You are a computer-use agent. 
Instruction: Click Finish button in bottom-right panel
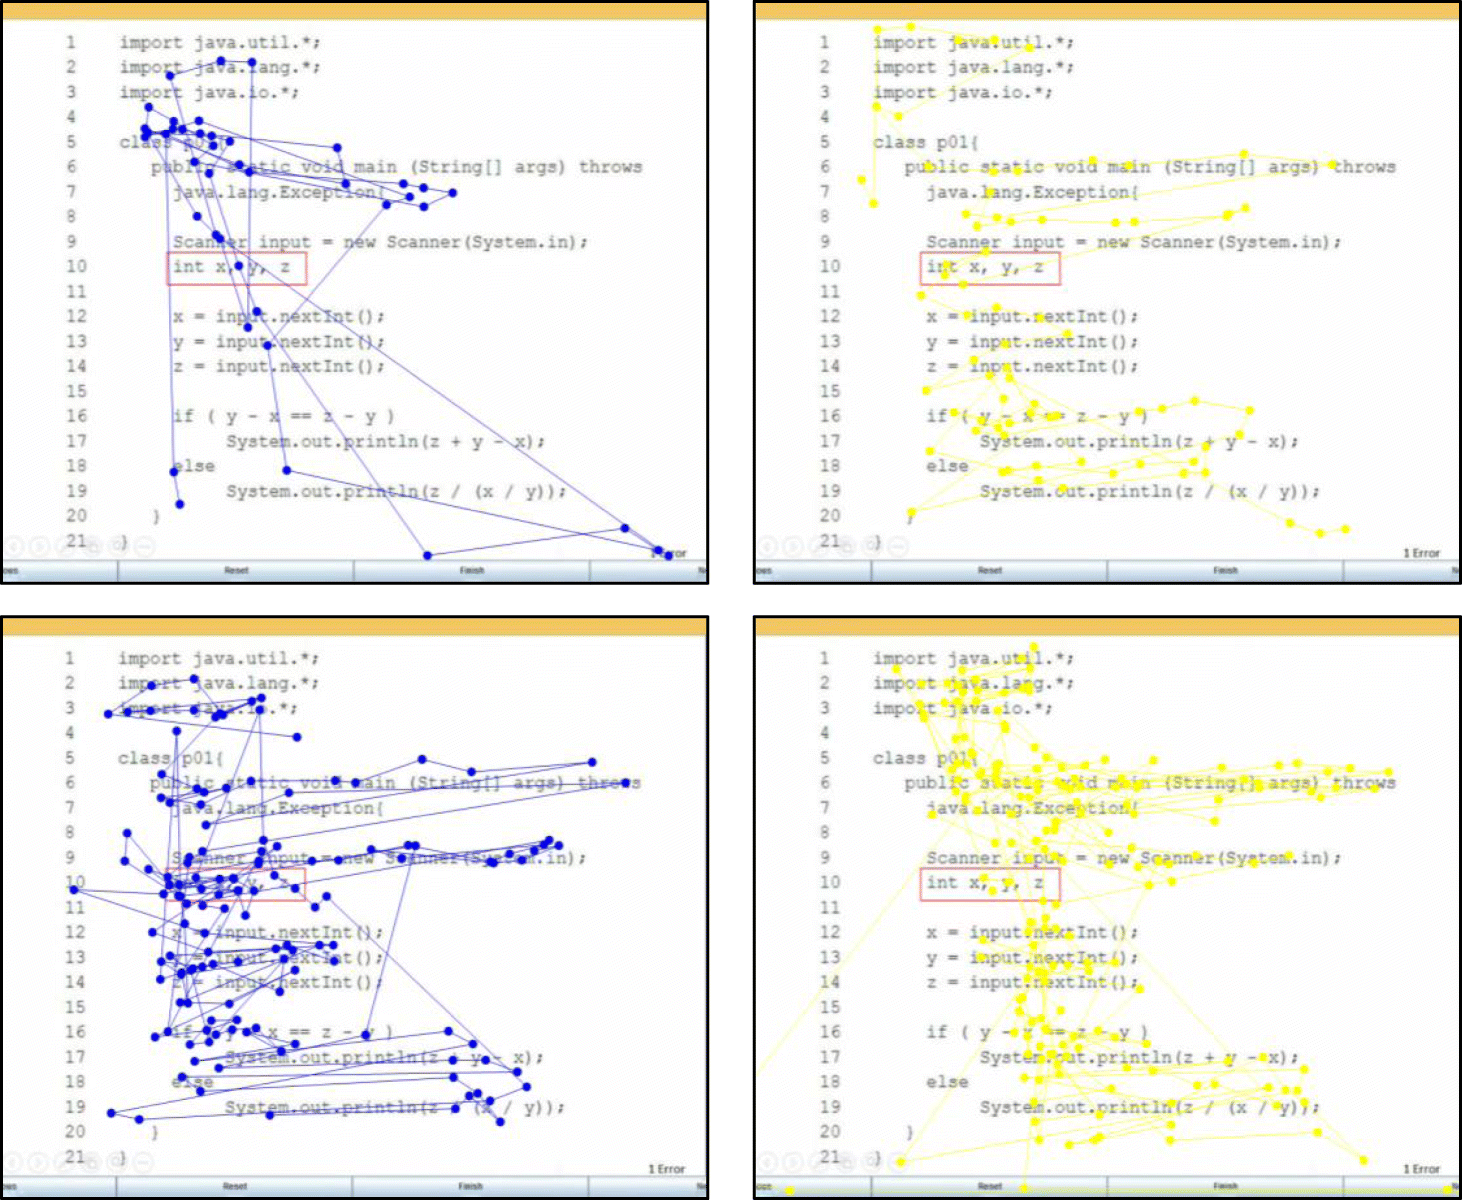[x=1226, y=1186]
